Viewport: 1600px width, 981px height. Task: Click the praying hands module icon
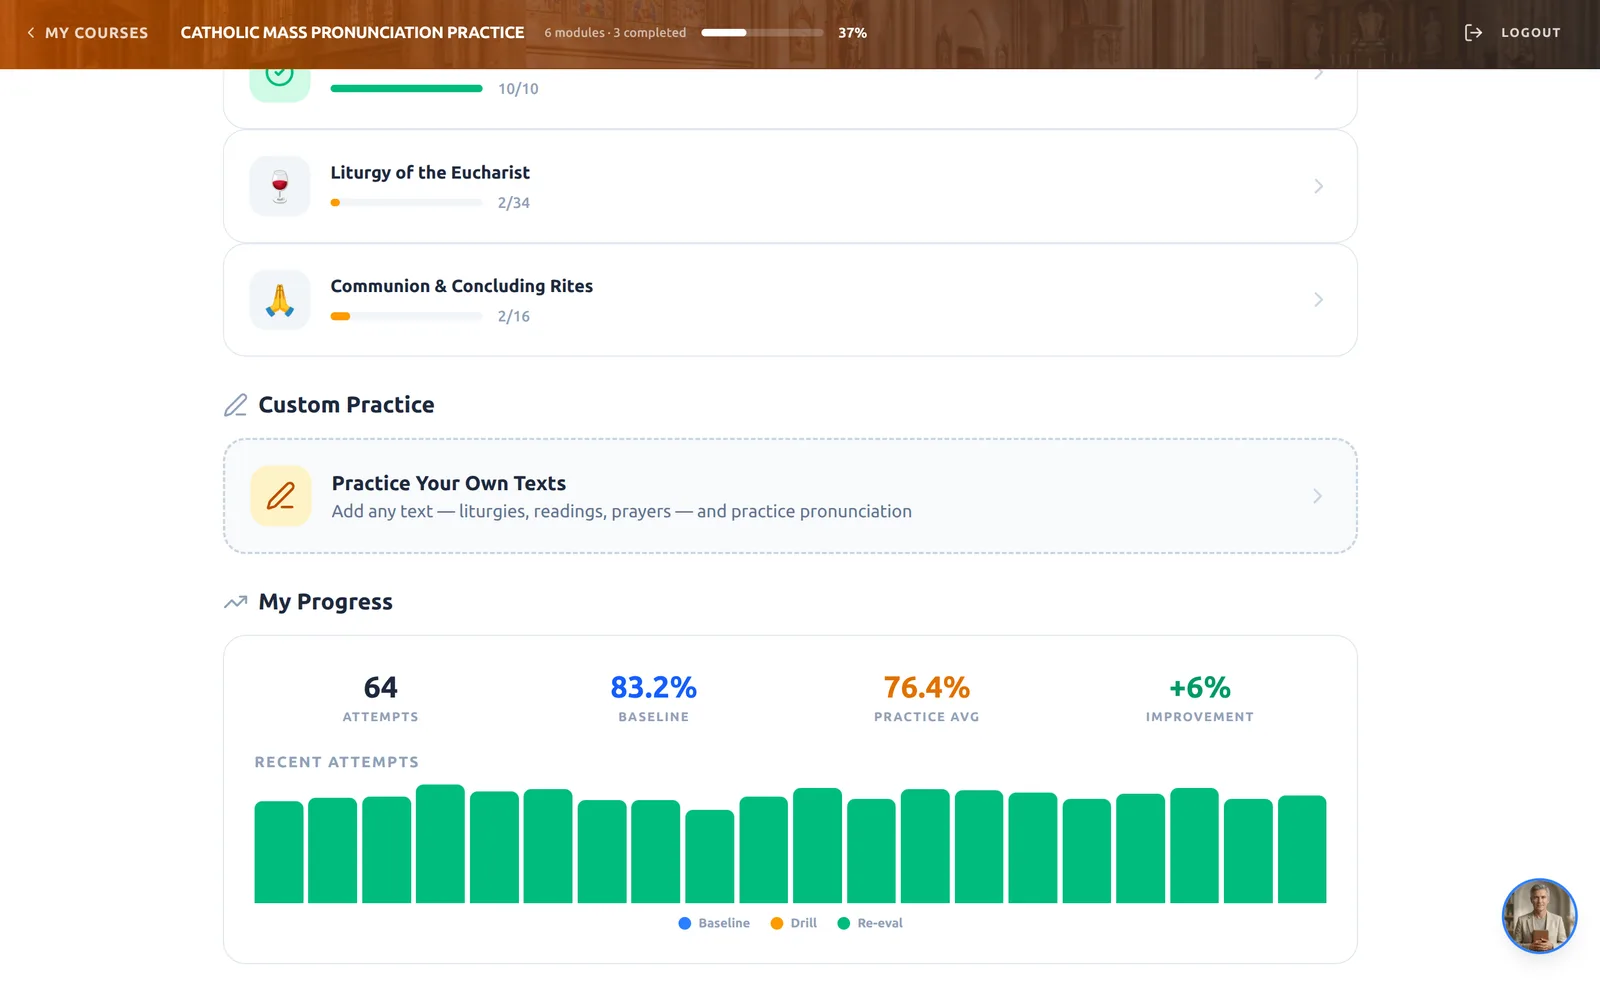280,300
